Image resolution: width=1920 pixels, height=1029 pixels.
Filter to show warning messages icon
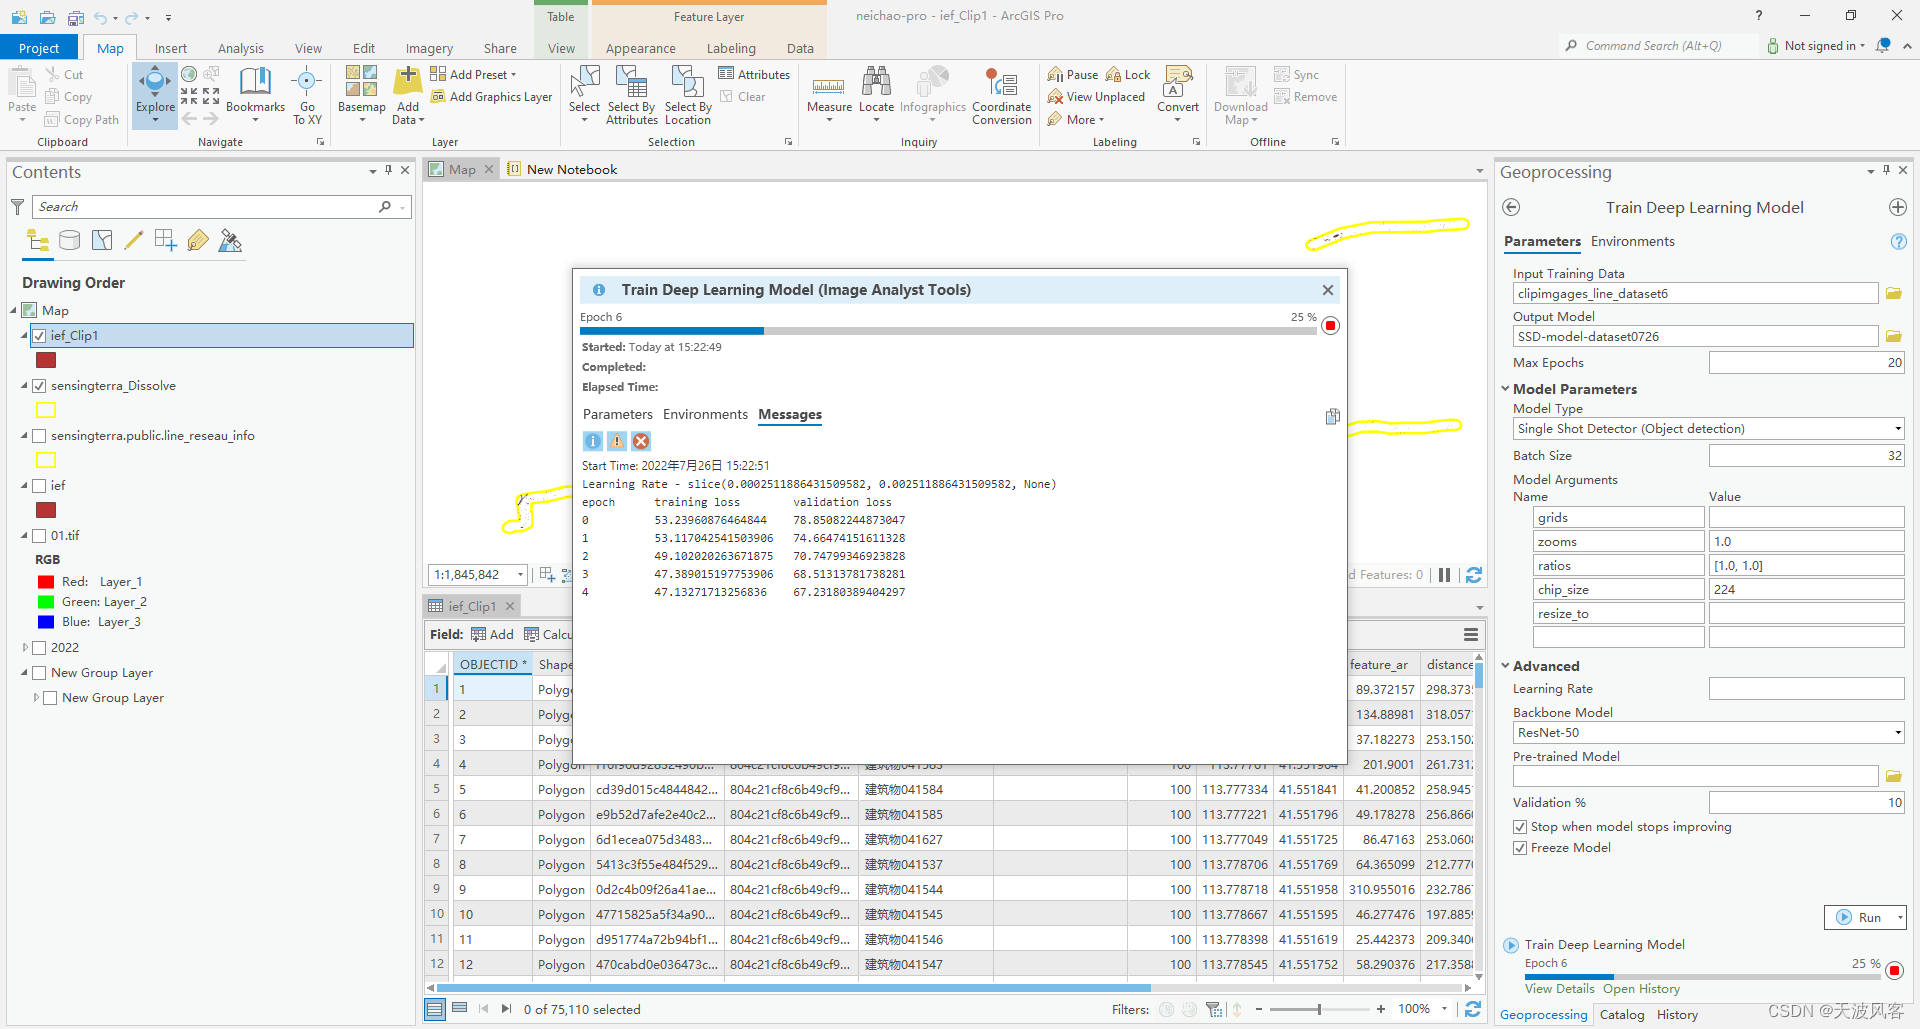pos(617,441)
